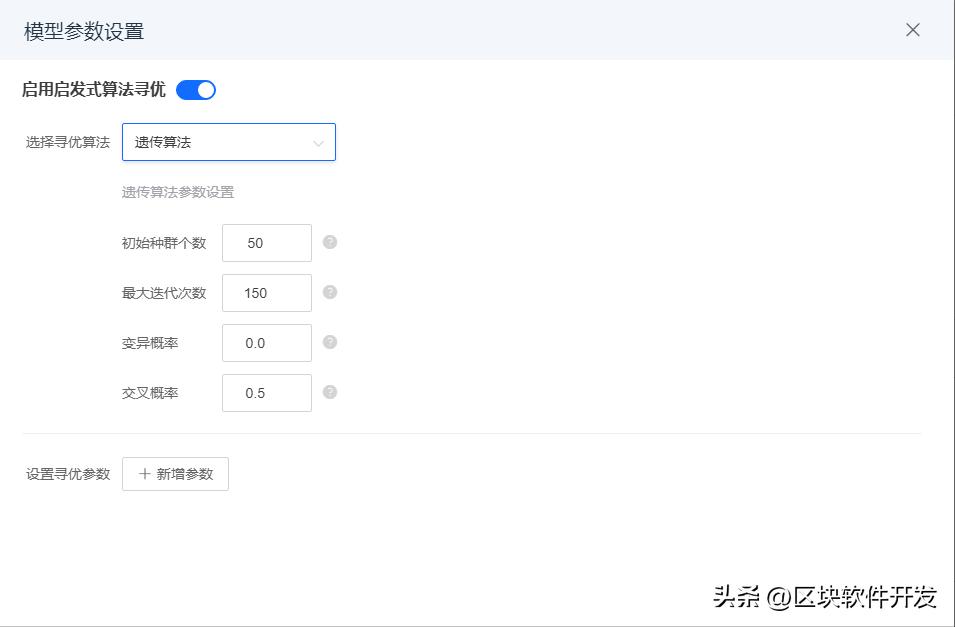Click the grey help icon after the 50 field
The image size is (955, 627).
coord(330,242)
